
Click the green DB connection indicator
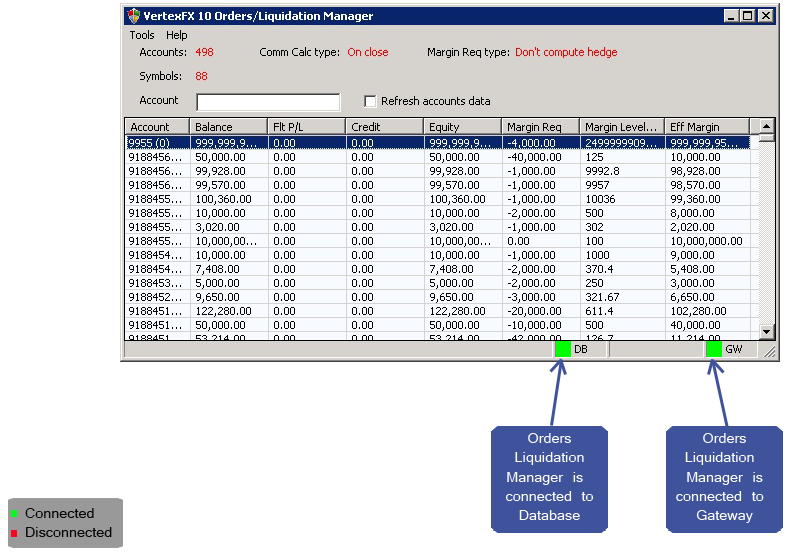coord(563,349)
